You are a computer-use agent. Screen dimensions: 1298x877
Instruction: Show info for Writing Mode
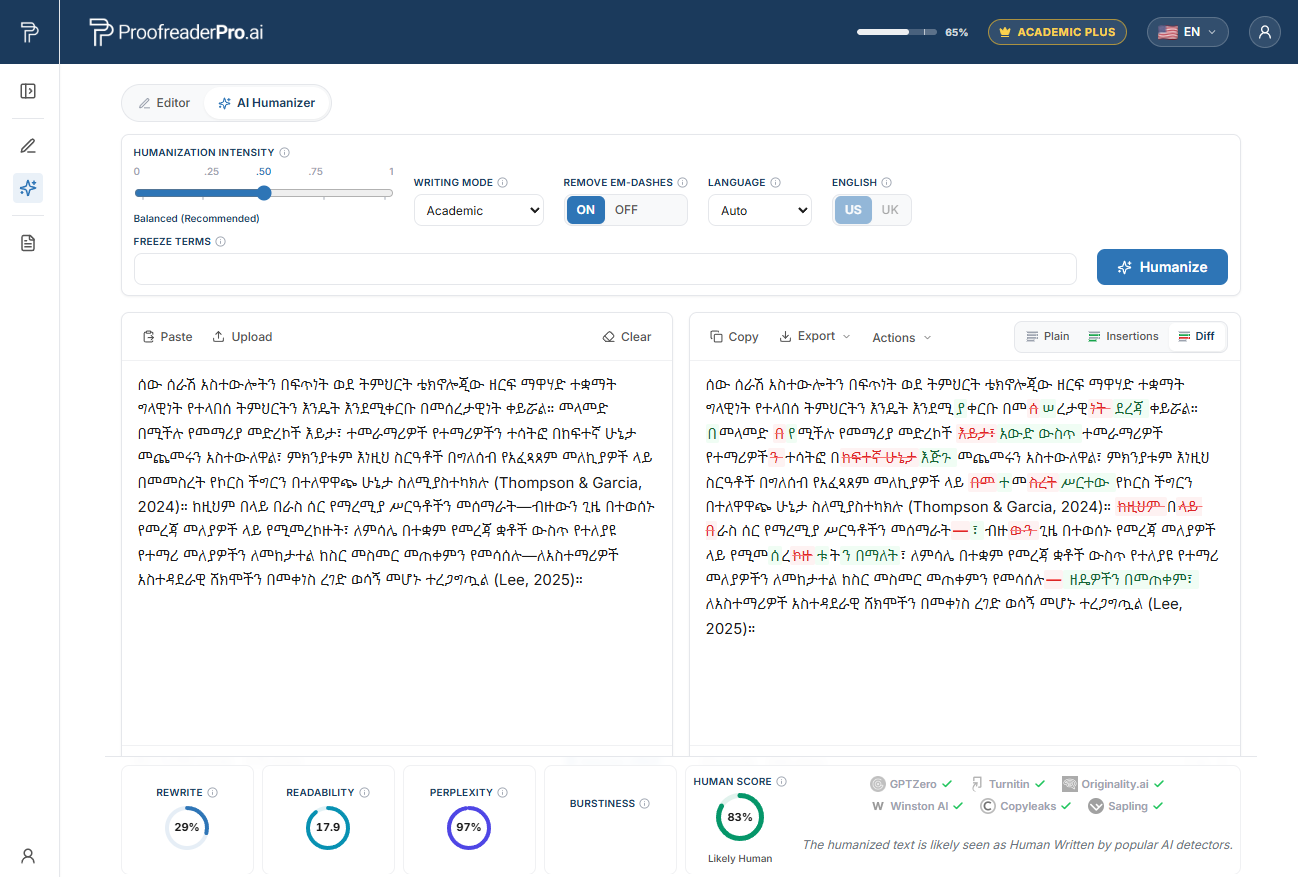click(x=503, y=183)
